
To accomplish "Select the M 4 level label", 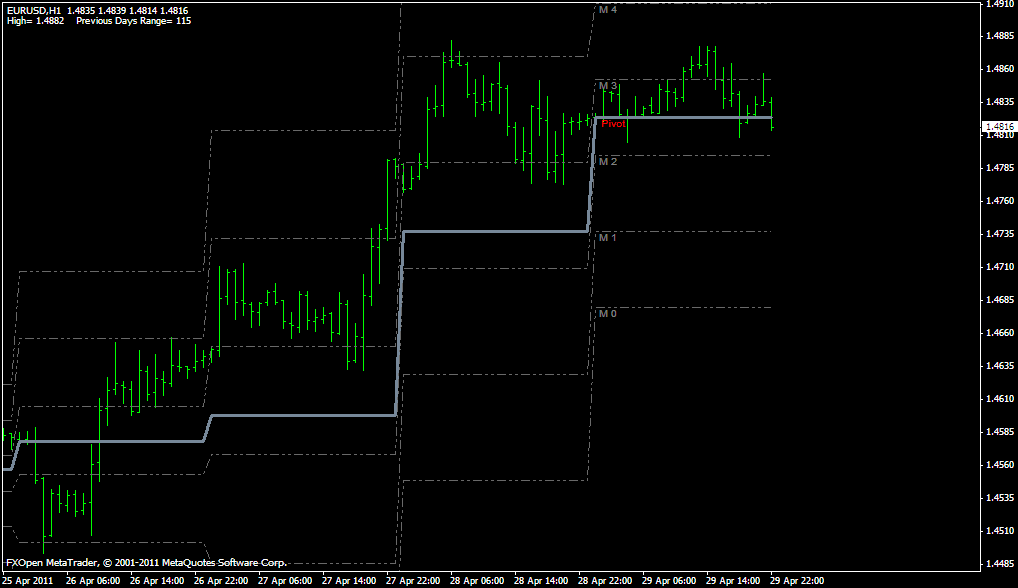I will tap(608, 10).
